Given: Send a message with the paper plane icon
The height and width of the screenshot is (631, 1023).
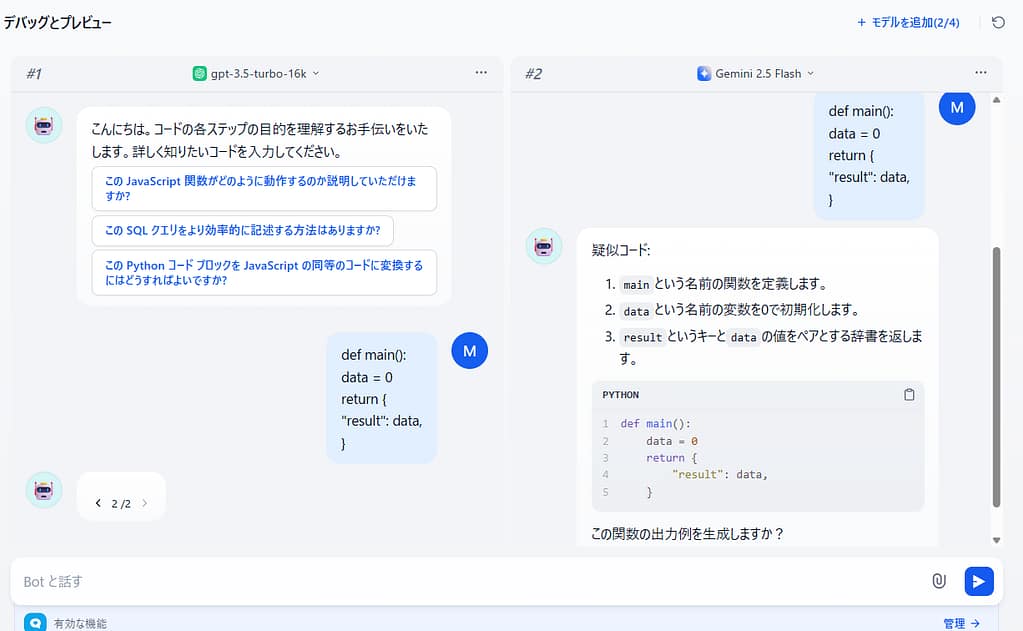Looking at the screenshot, I should point(978,581).
